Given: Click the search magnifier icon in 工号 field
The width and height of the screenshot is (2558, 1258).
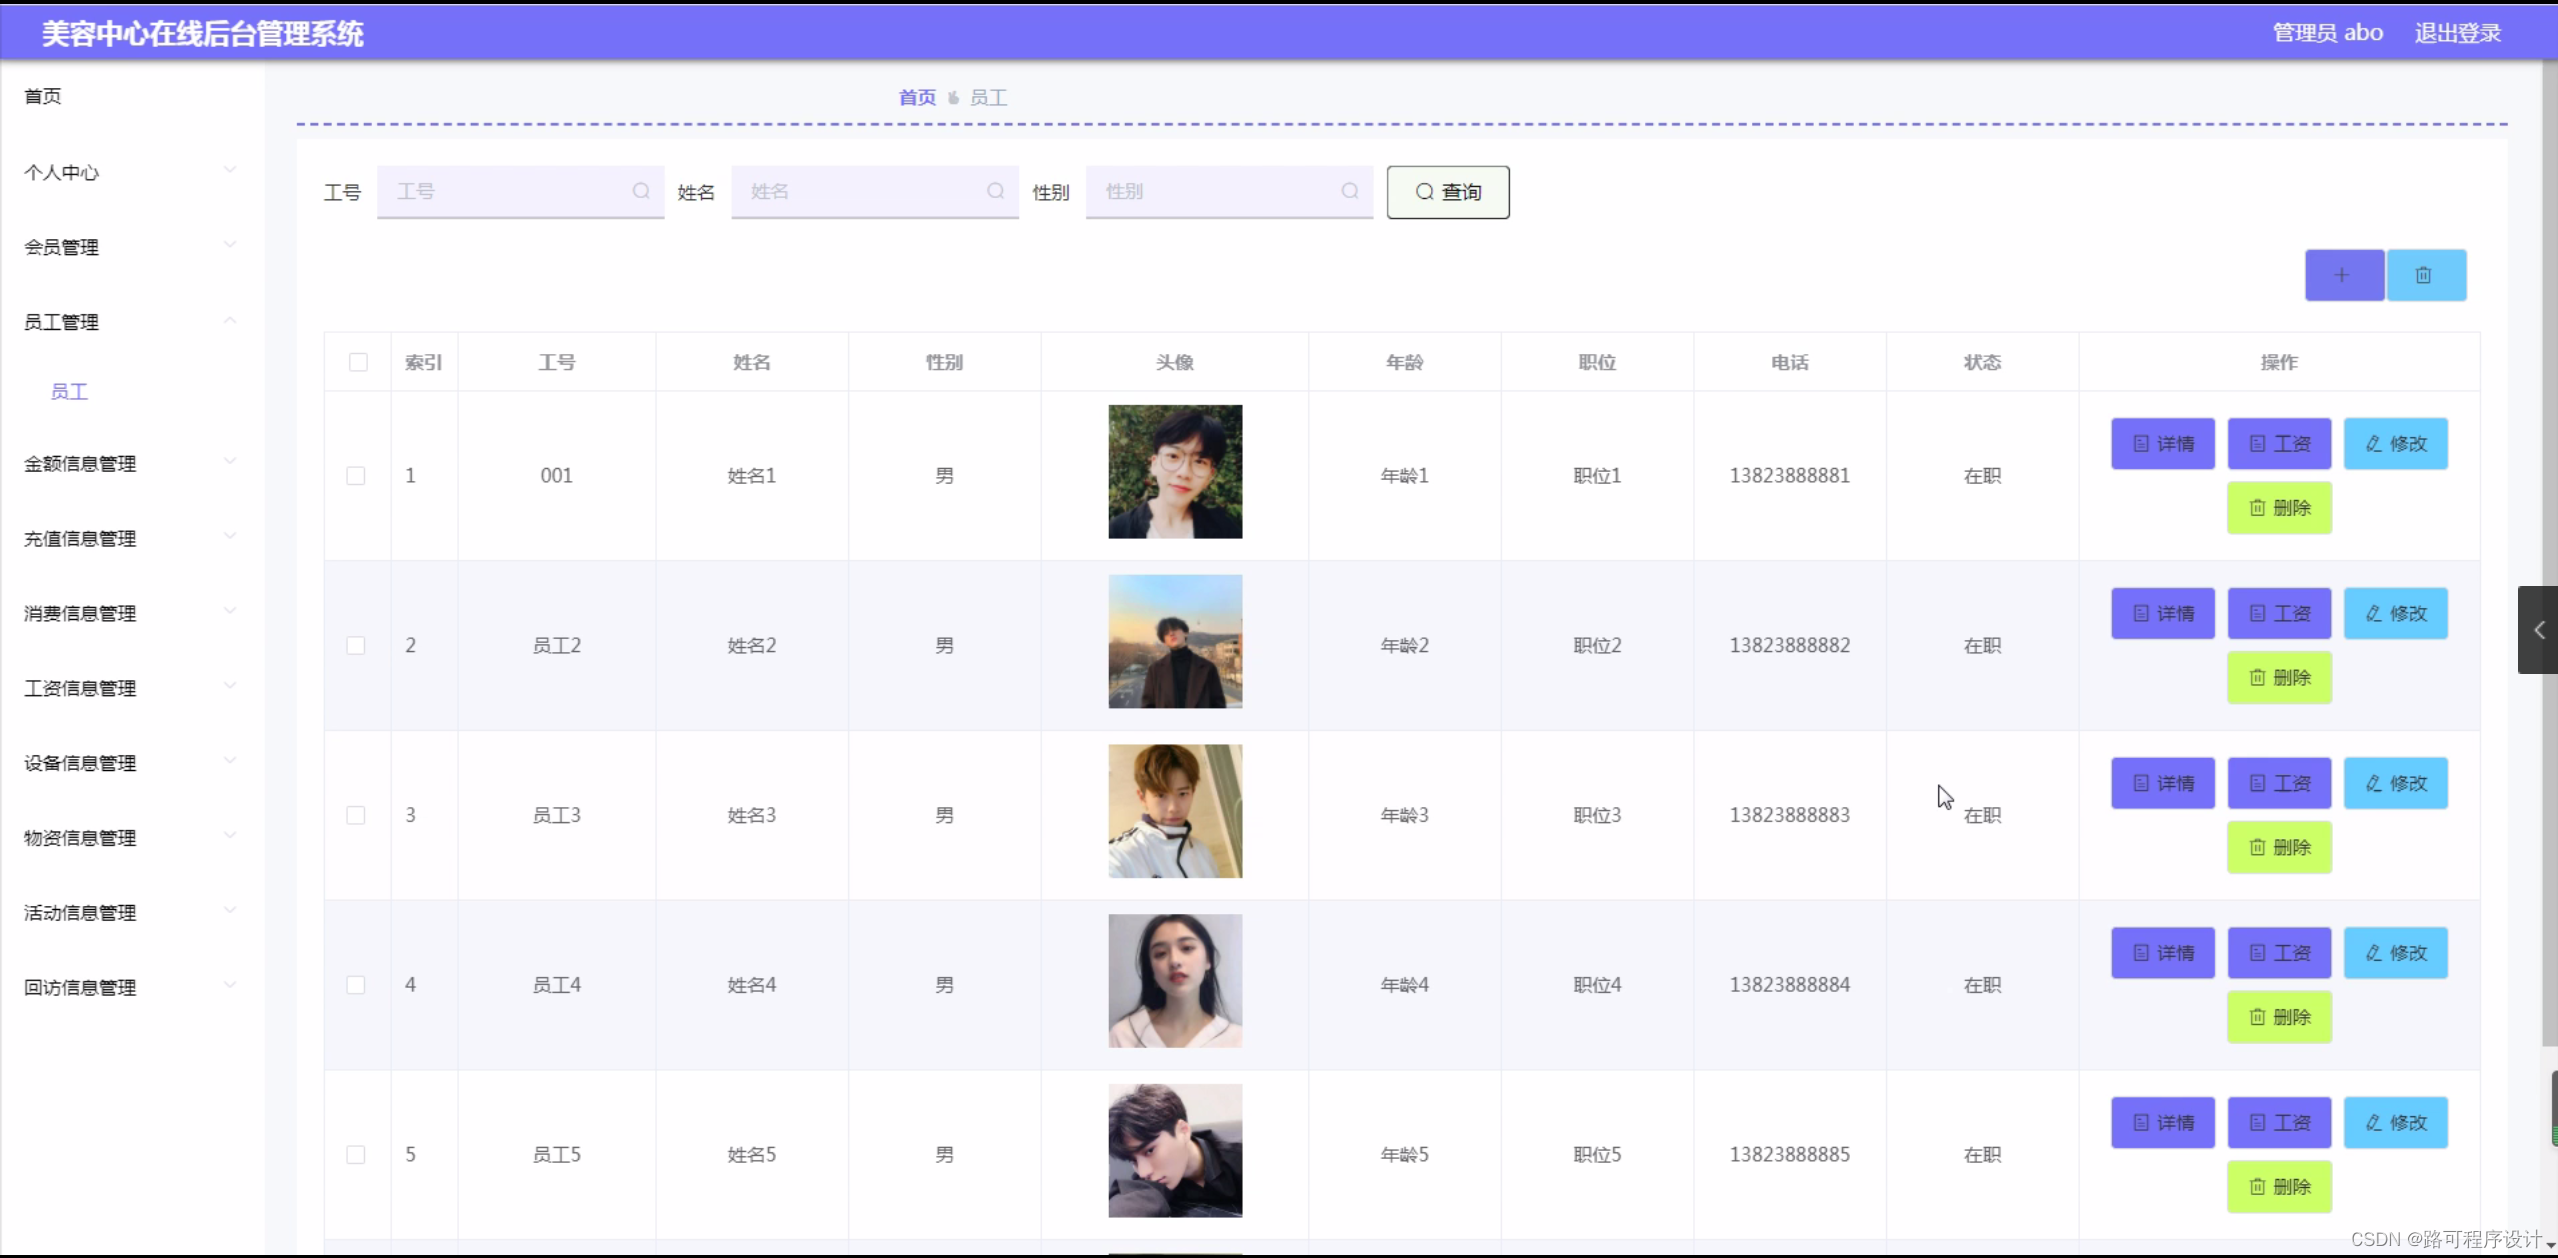Looking at the screenshot, I should (x=641, y=191).
